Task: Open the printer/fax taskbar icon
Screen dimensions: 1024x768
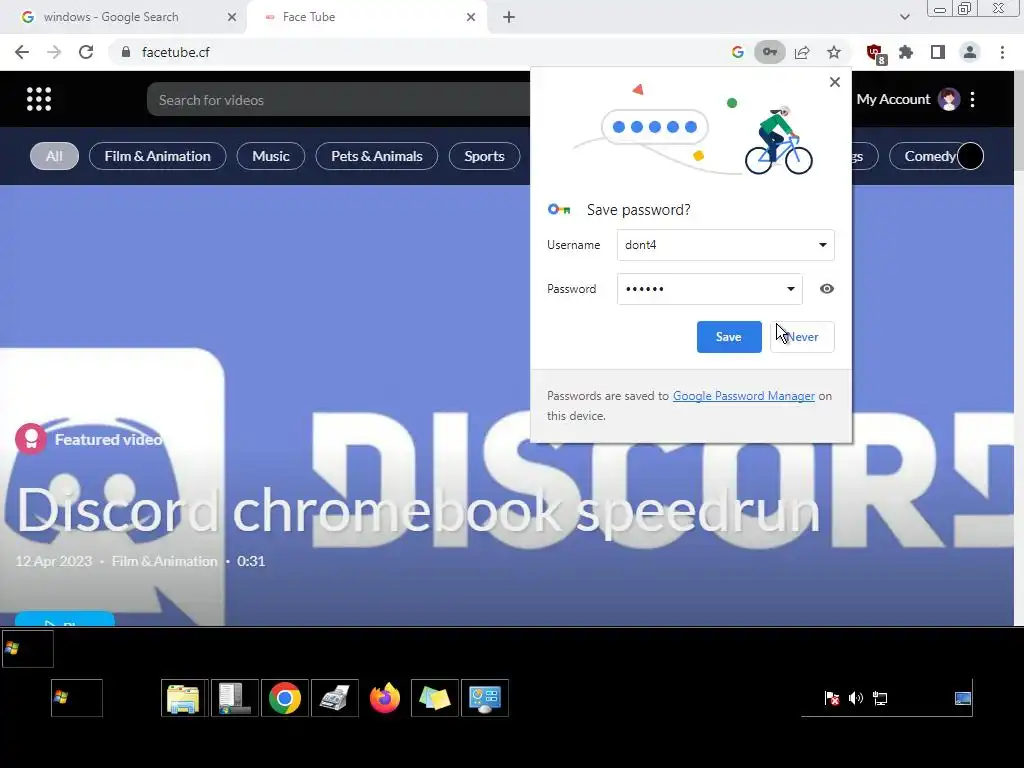Action: (x=335, y=698)
